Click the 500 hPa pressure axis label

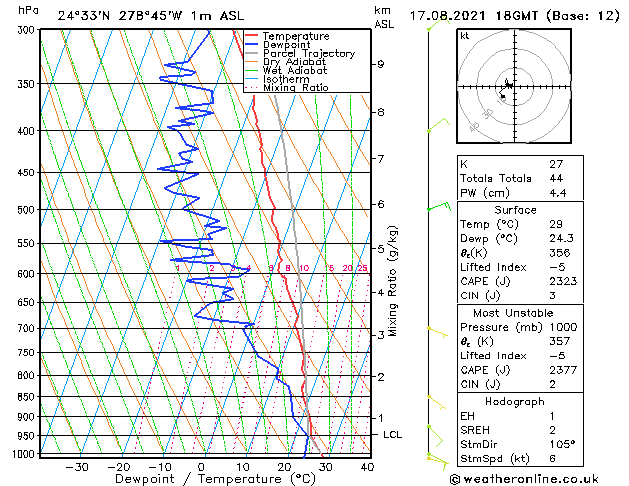[26, 210]
